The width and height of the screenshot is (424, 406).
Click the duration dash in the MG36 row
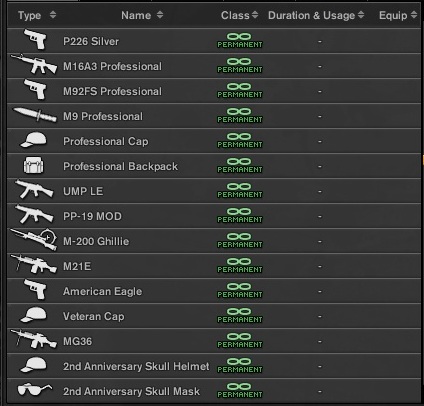320,341
